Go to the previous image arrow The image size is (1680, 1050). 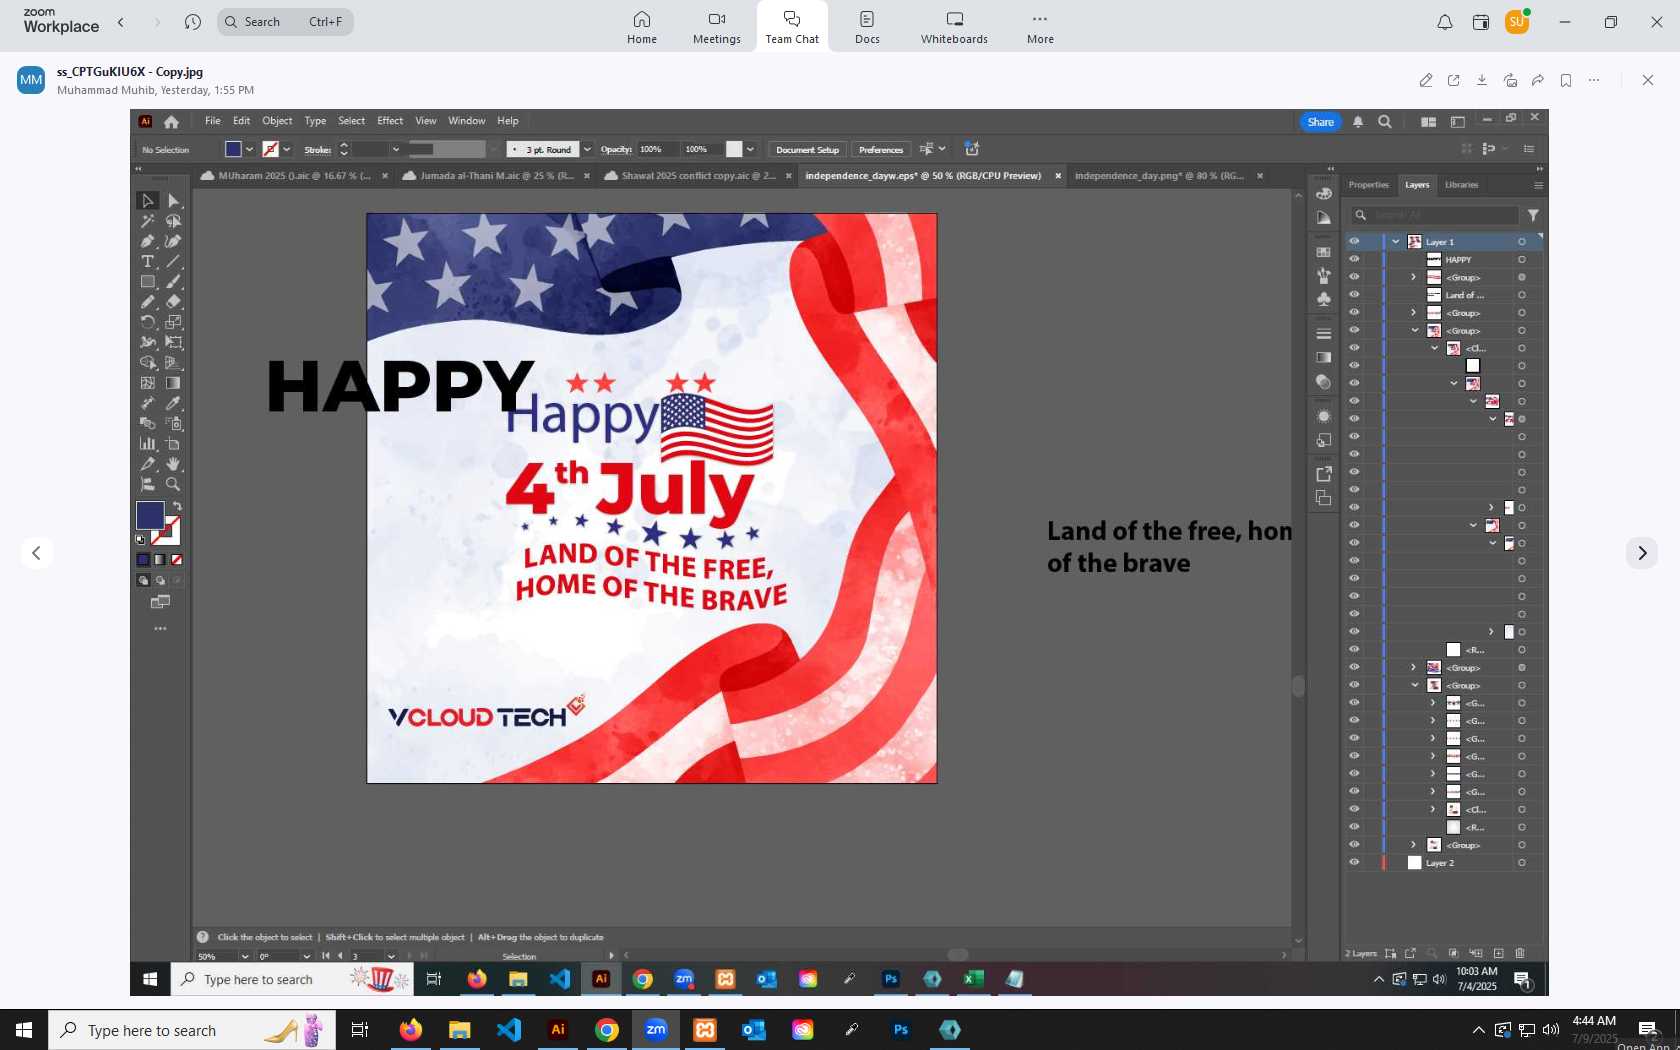pos(37,553)
